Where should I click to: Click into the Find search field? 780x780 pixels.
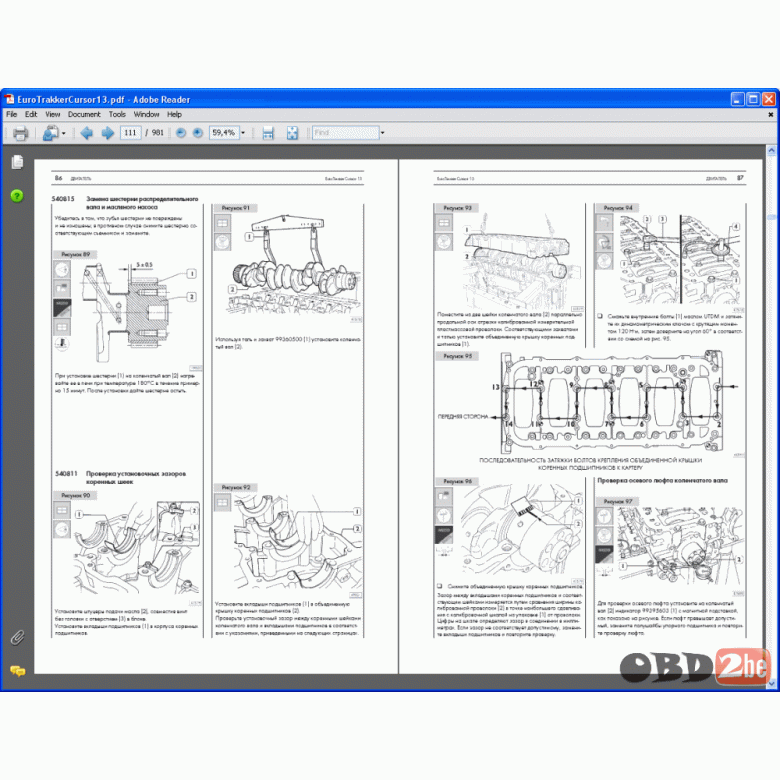(x=345, y=133)
